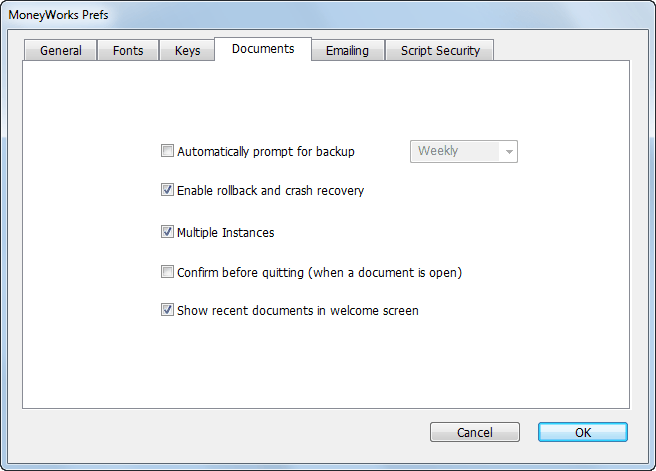
Task: Switch to the General tab
Action: [61, 50]
